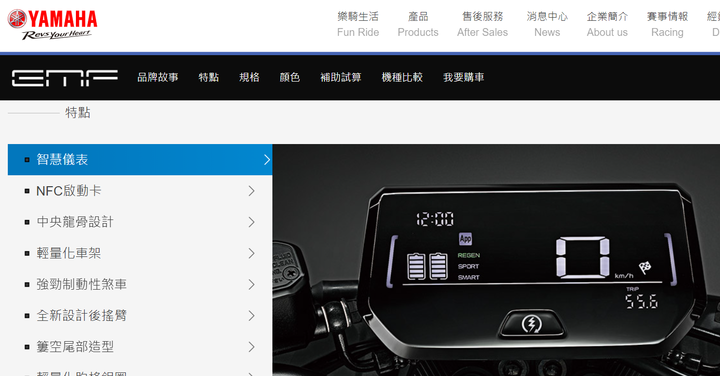Select the 中央龍骨設計 feature

(140, 222)
